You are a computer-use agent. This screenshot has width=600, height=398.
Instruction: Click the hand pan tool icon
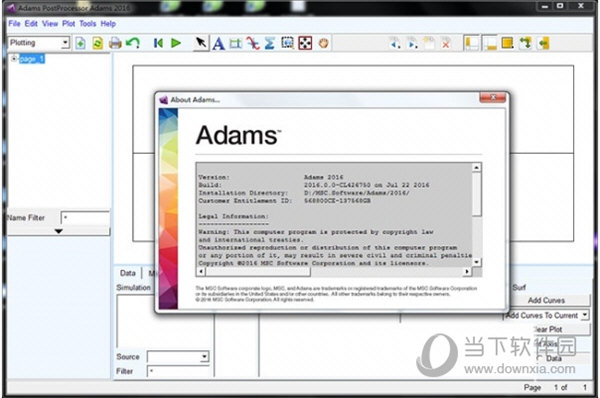(x=323, y=43)
